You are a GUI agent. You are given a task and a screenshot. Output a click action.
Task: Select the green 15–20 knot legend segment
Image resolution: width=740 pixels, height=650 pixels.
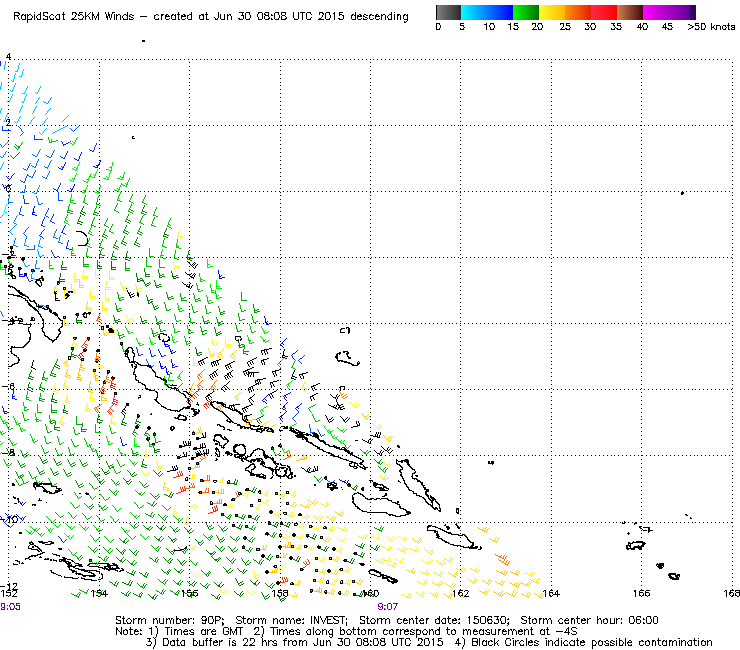[526, 12]
